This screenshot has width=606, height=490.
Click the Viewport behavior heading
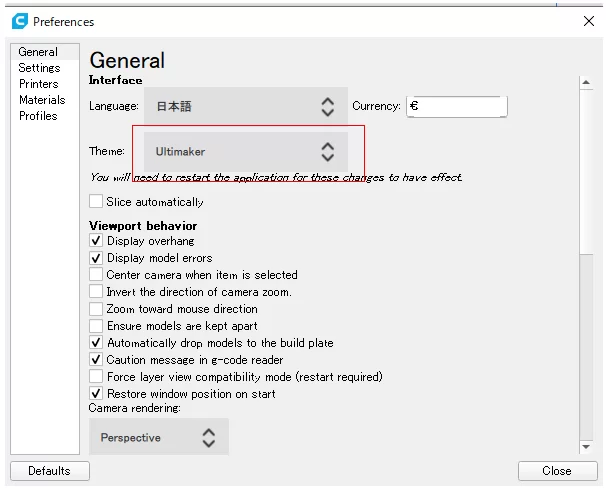click(x=143, y=226)
